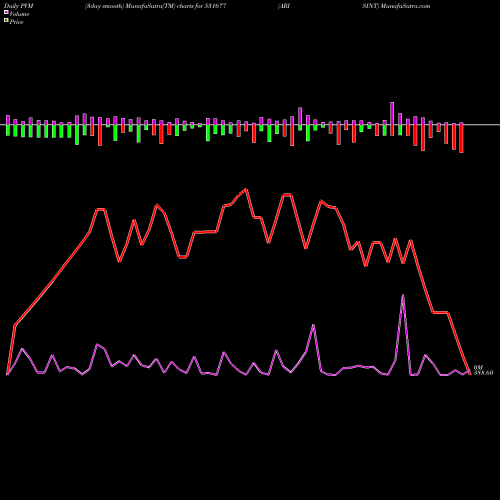This screenshot has width=500, height=500.
Task: Click the tallest magenta spike on volume line
Action: (403, 295)
